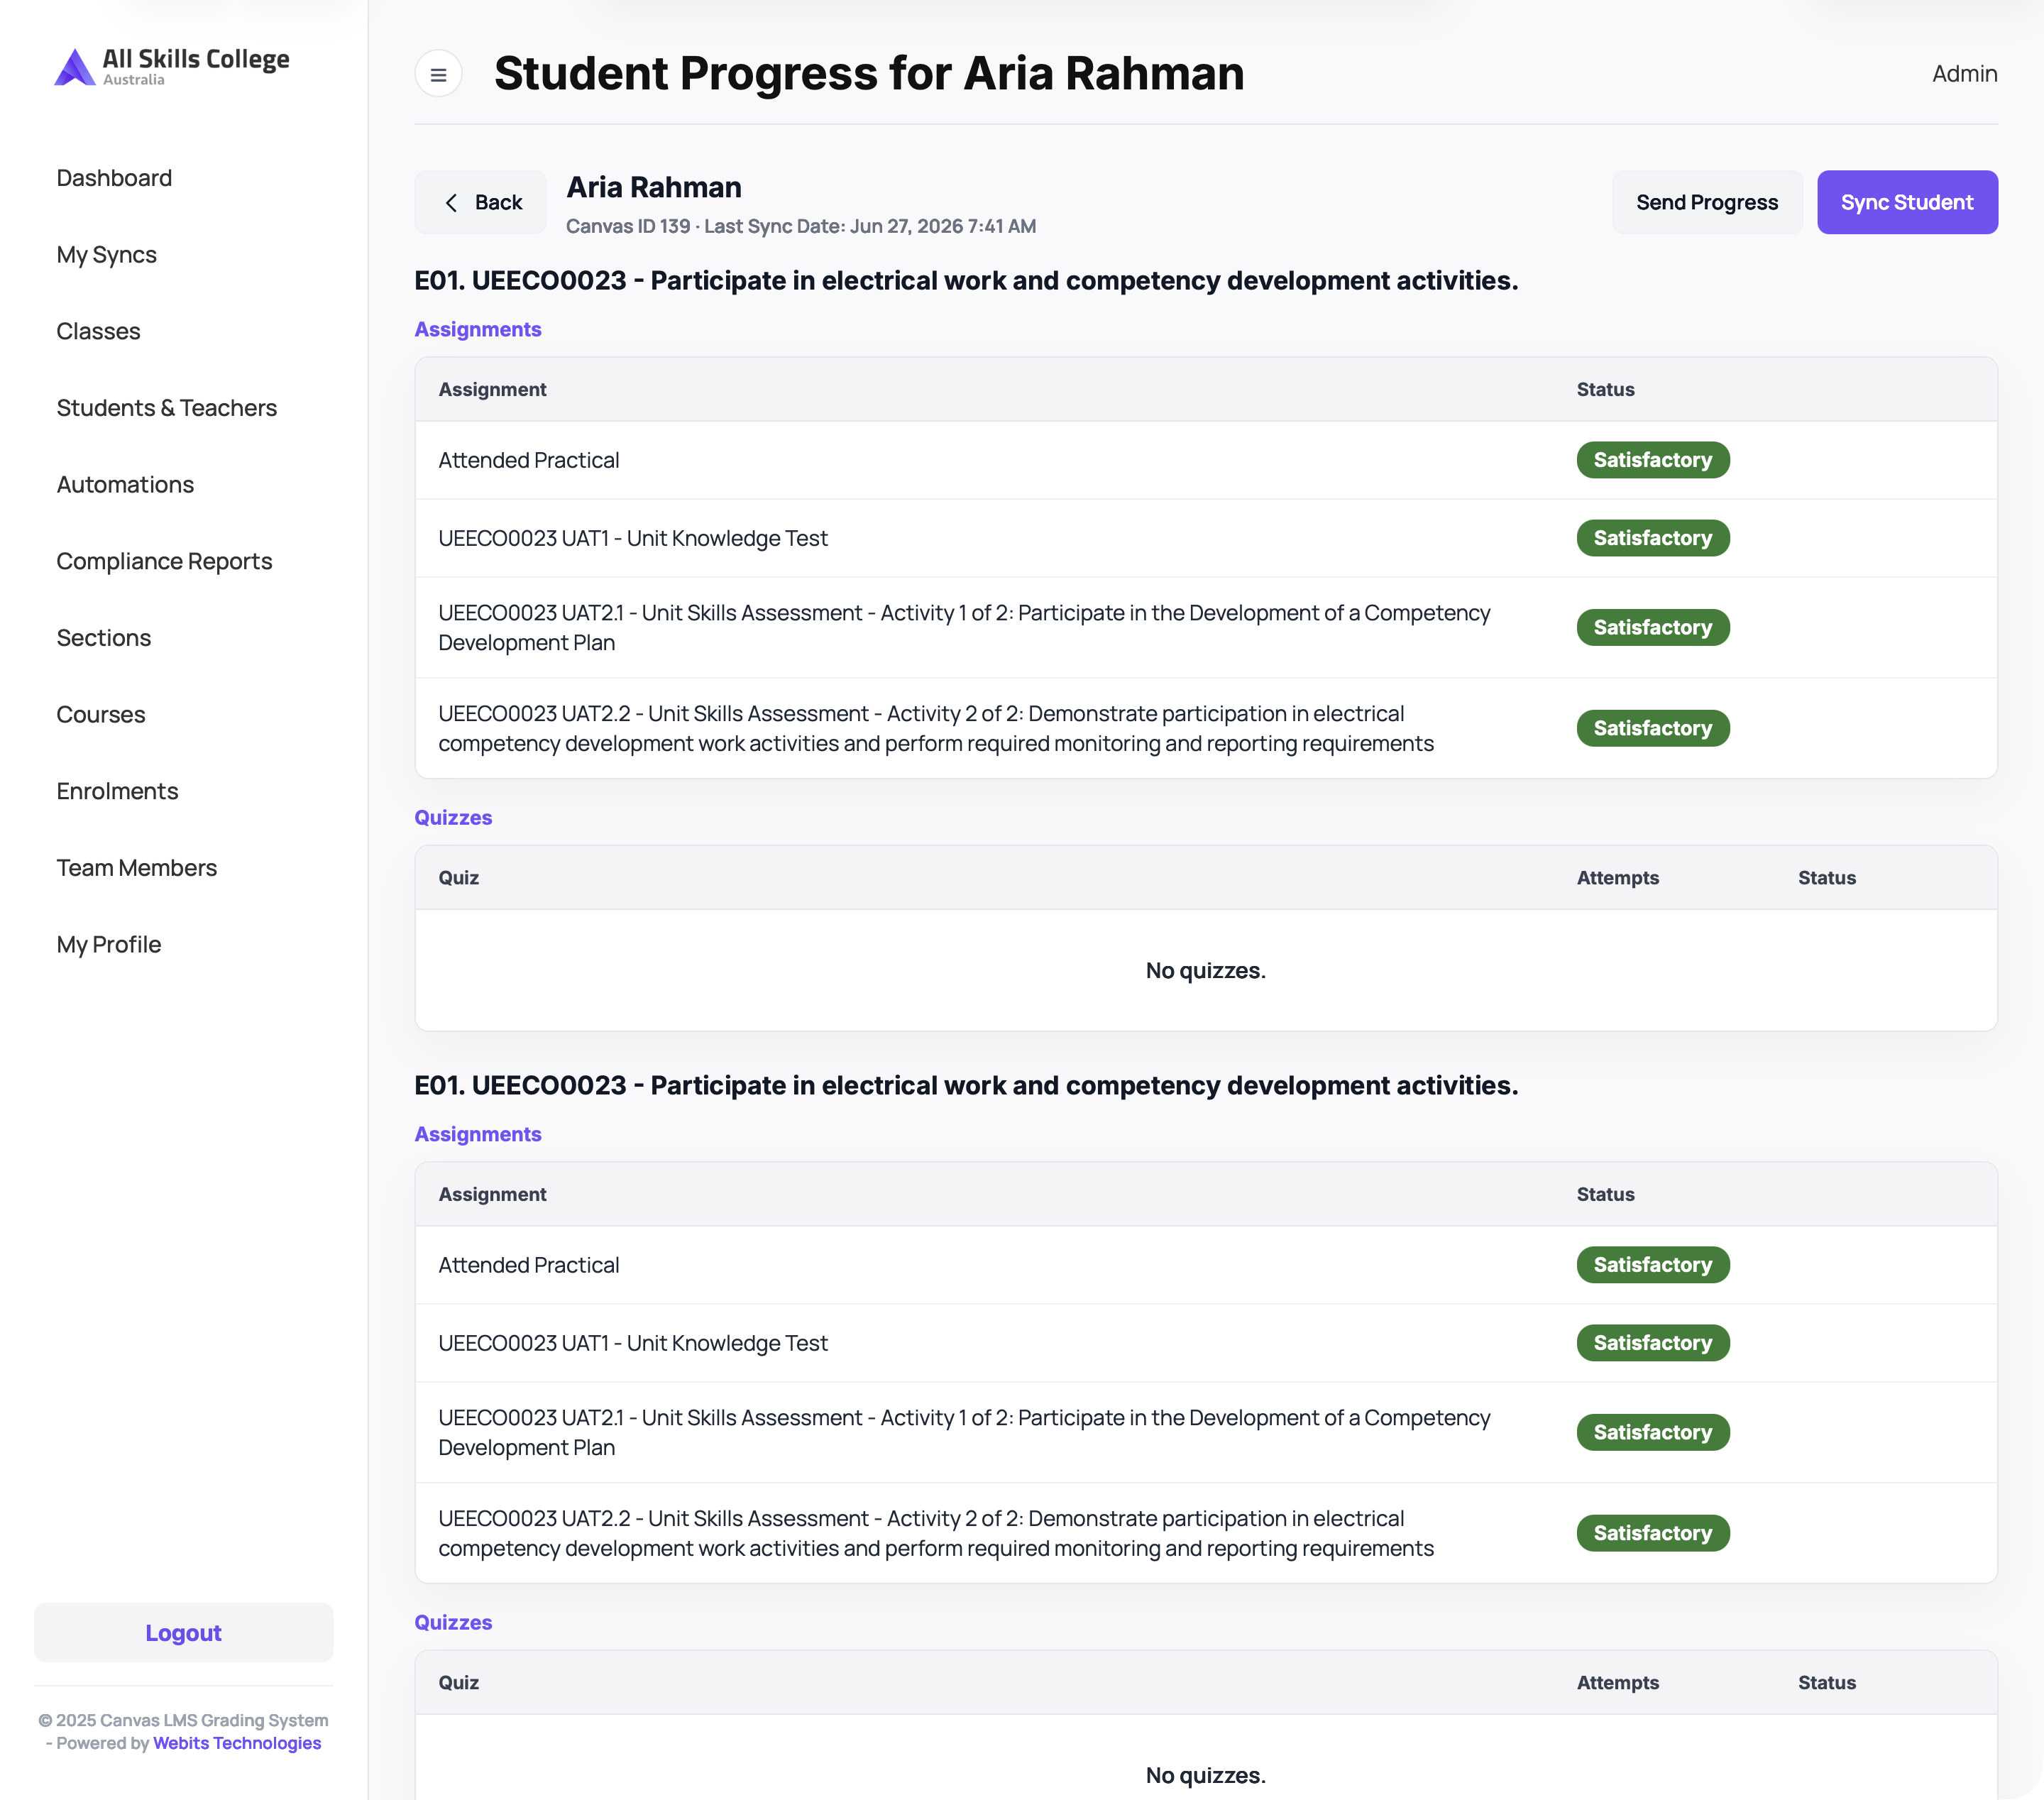Click the first Quizzes section heading
This screenshot has width=2044, height=1800.
pos(453,817)
